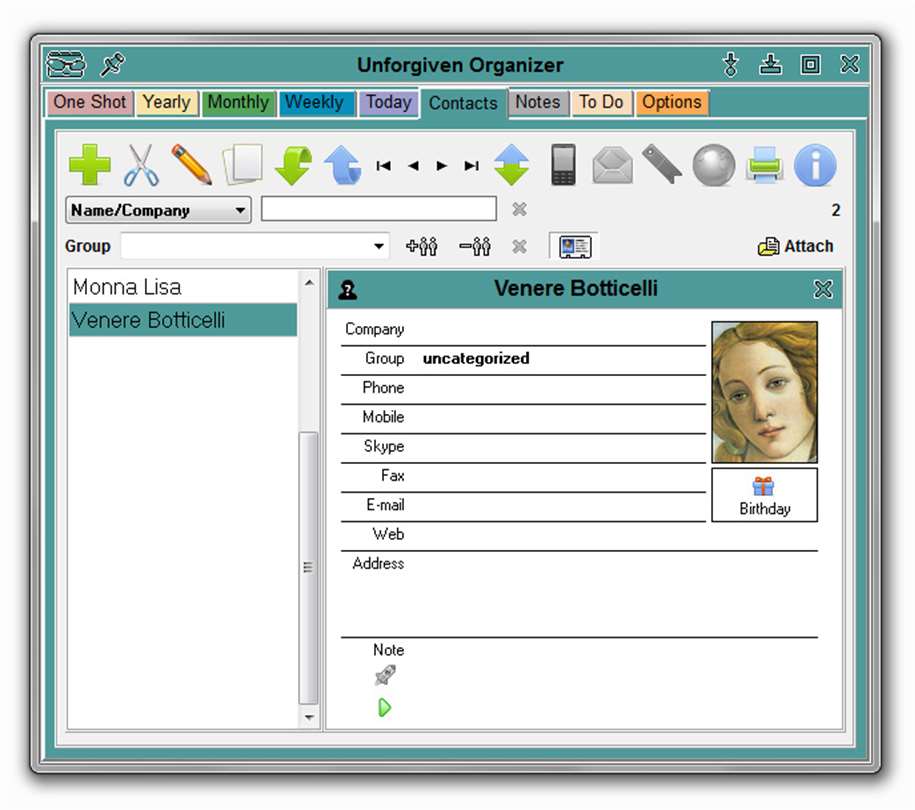
Task: Click the green play triangle icon
Action: 384,707
